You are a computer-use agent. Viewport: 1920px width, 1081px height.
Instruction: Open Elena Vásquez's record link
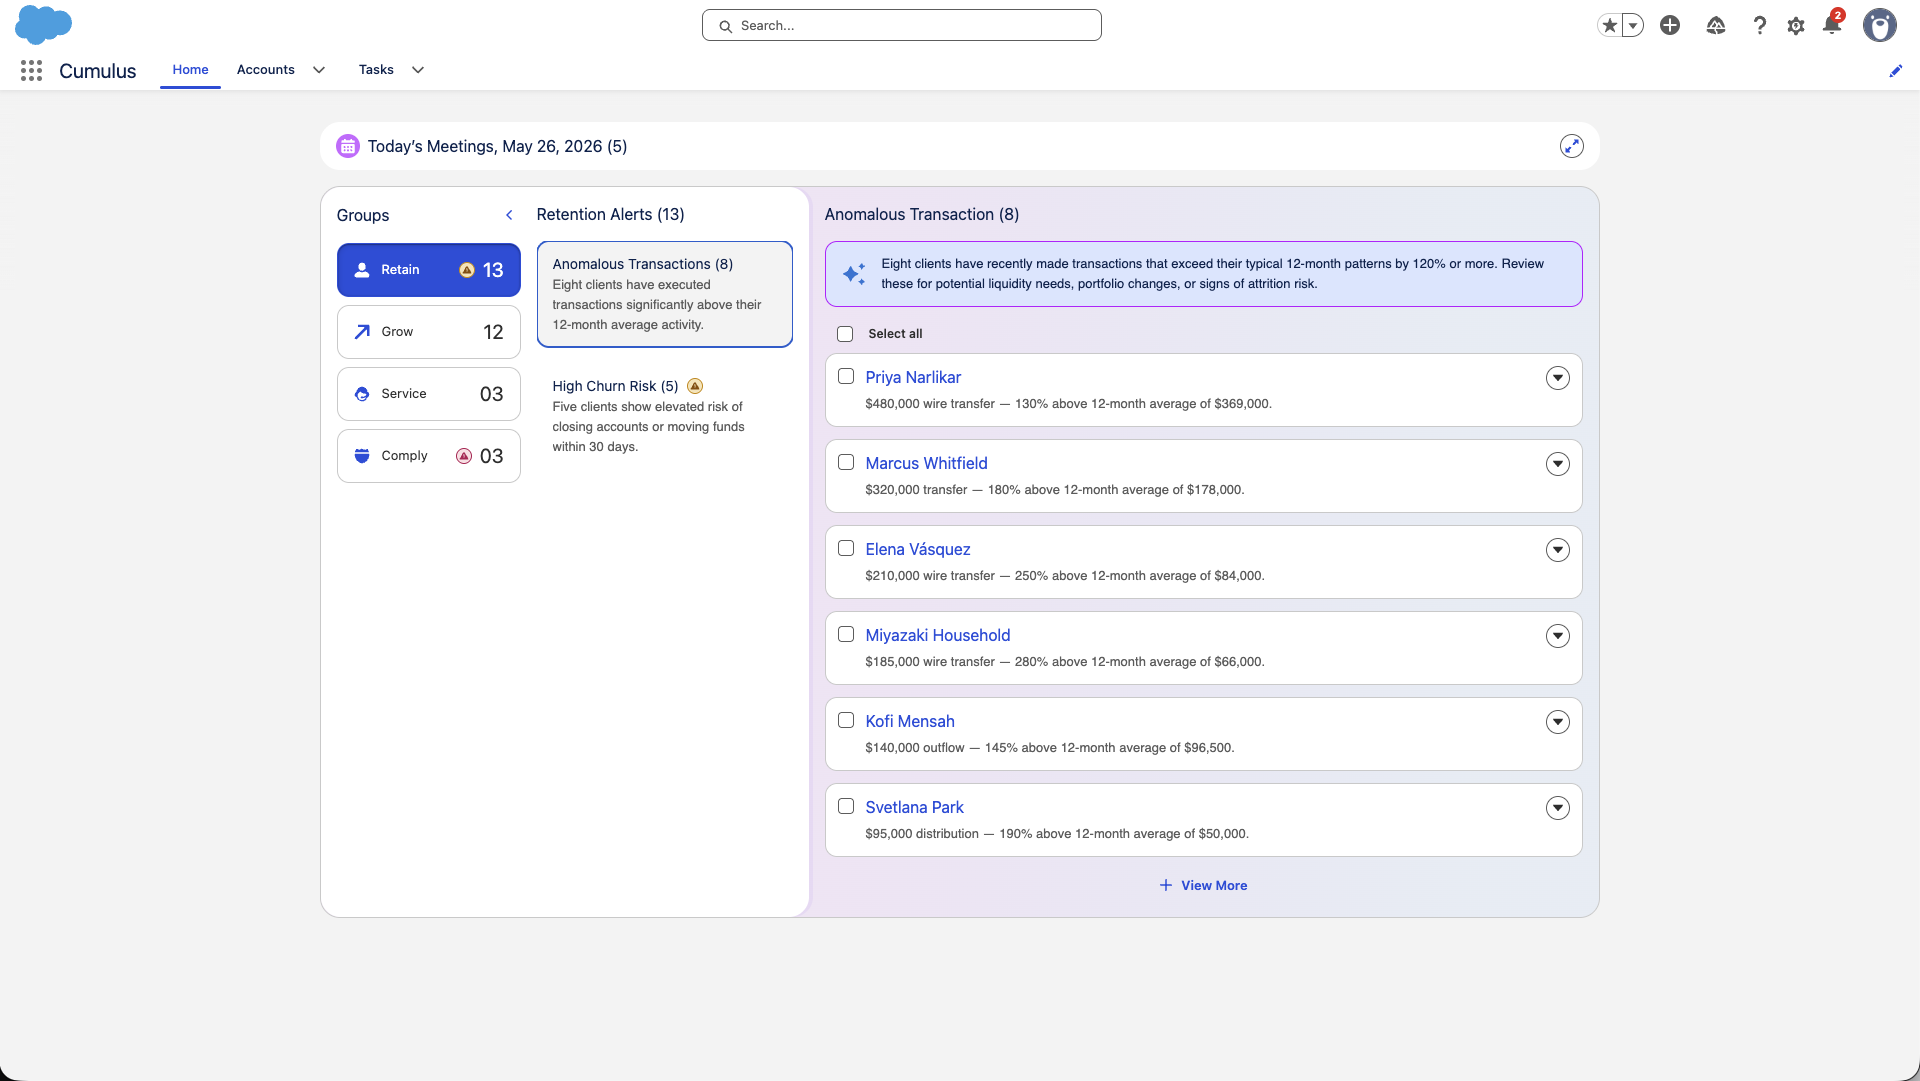coord(918,550)
